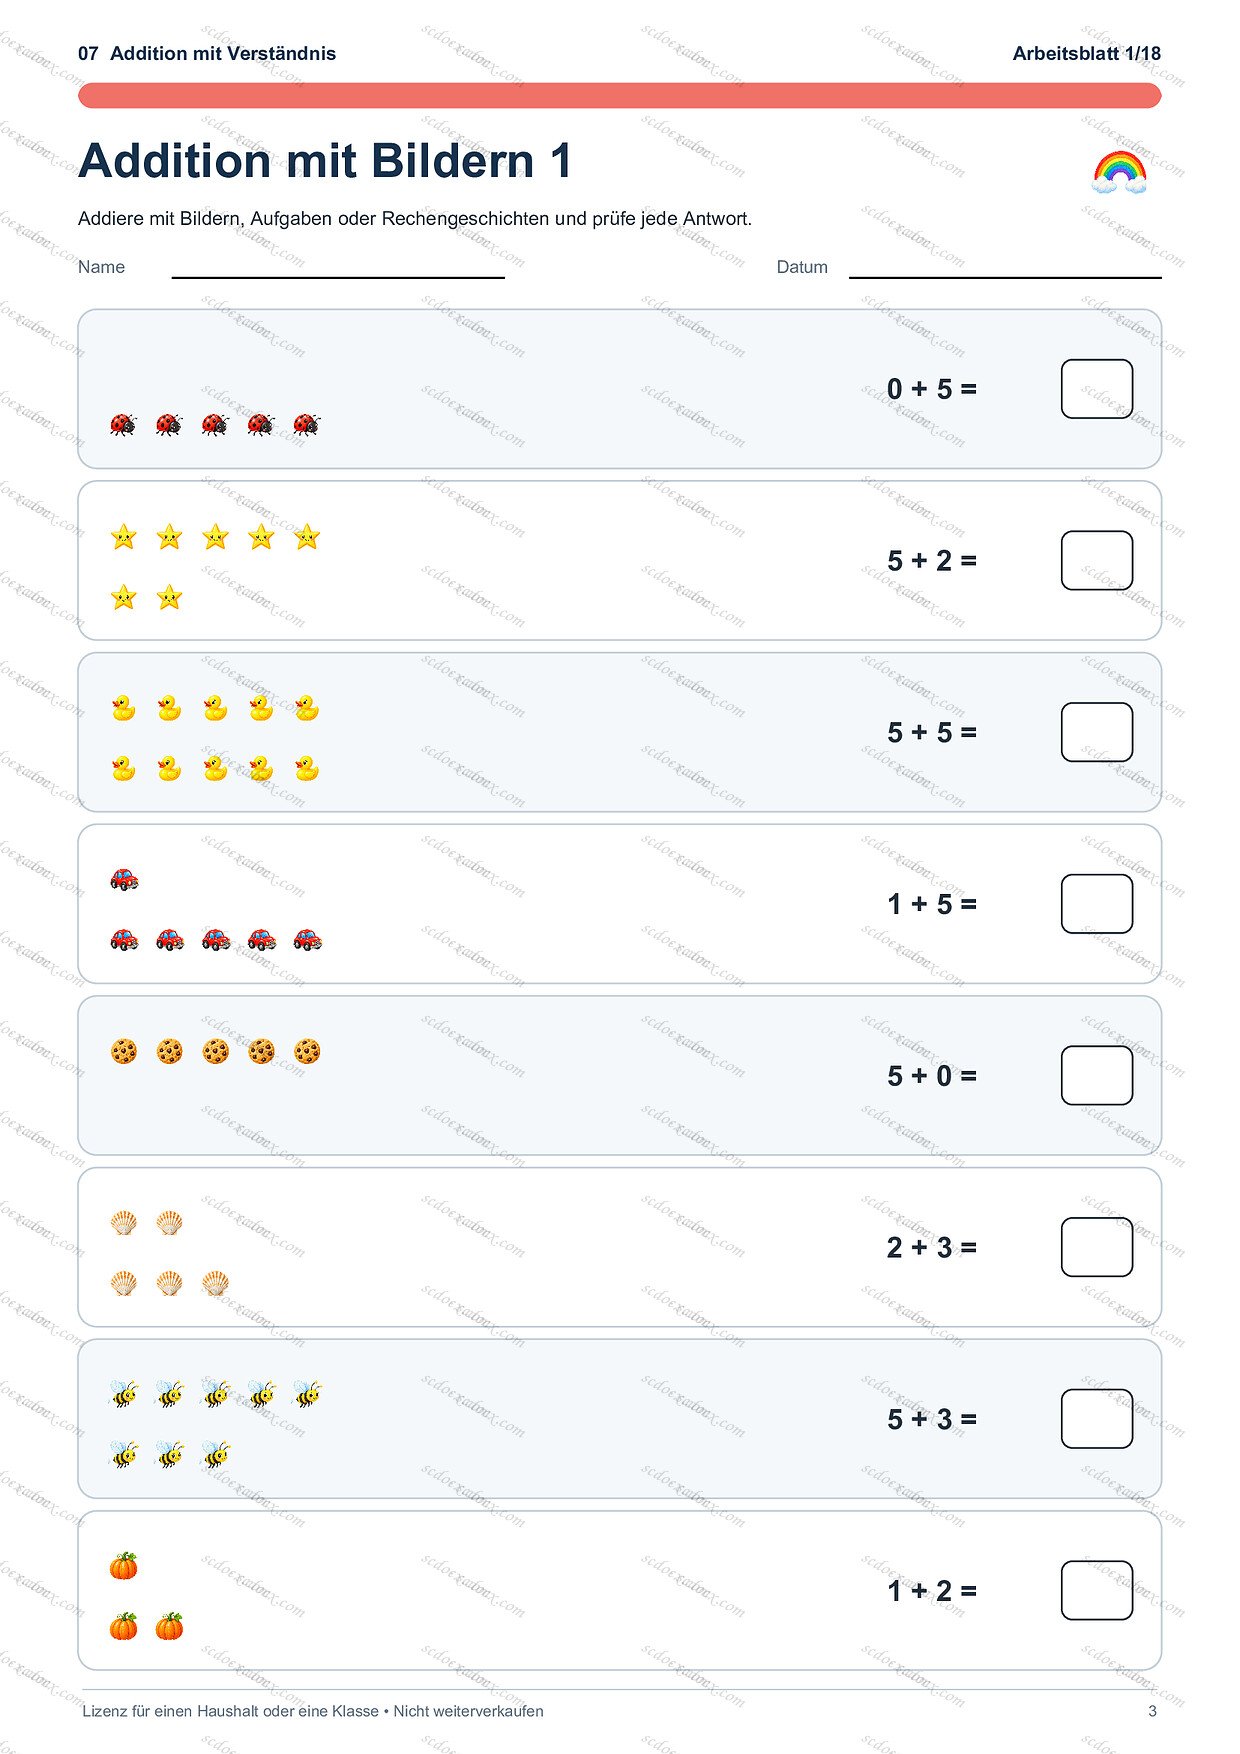
Task: Click the answer box for 5 + 2
Action: (x=1097, y=561)
